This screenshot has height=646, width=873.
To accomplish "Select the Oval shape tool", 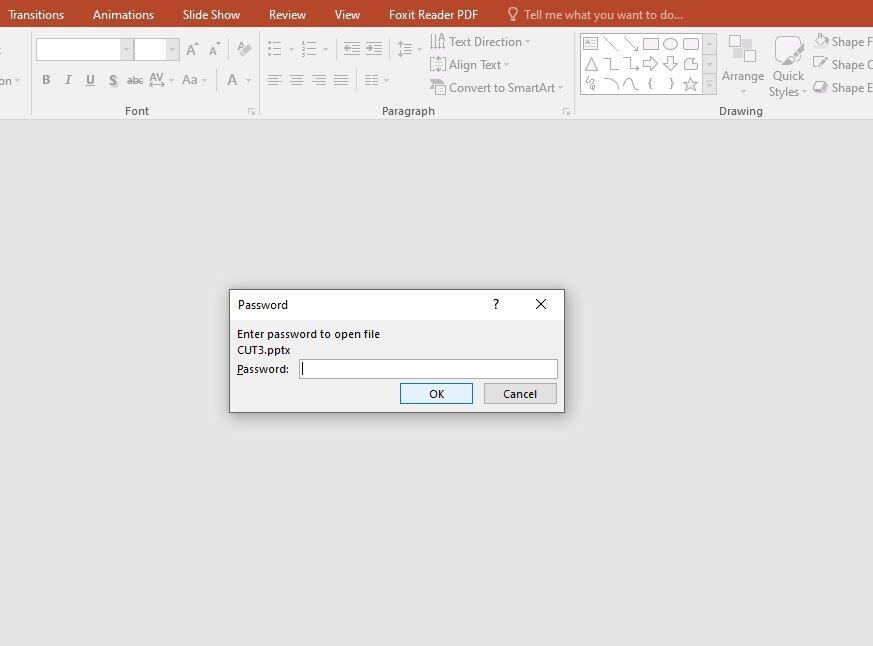I will point(670,43).
